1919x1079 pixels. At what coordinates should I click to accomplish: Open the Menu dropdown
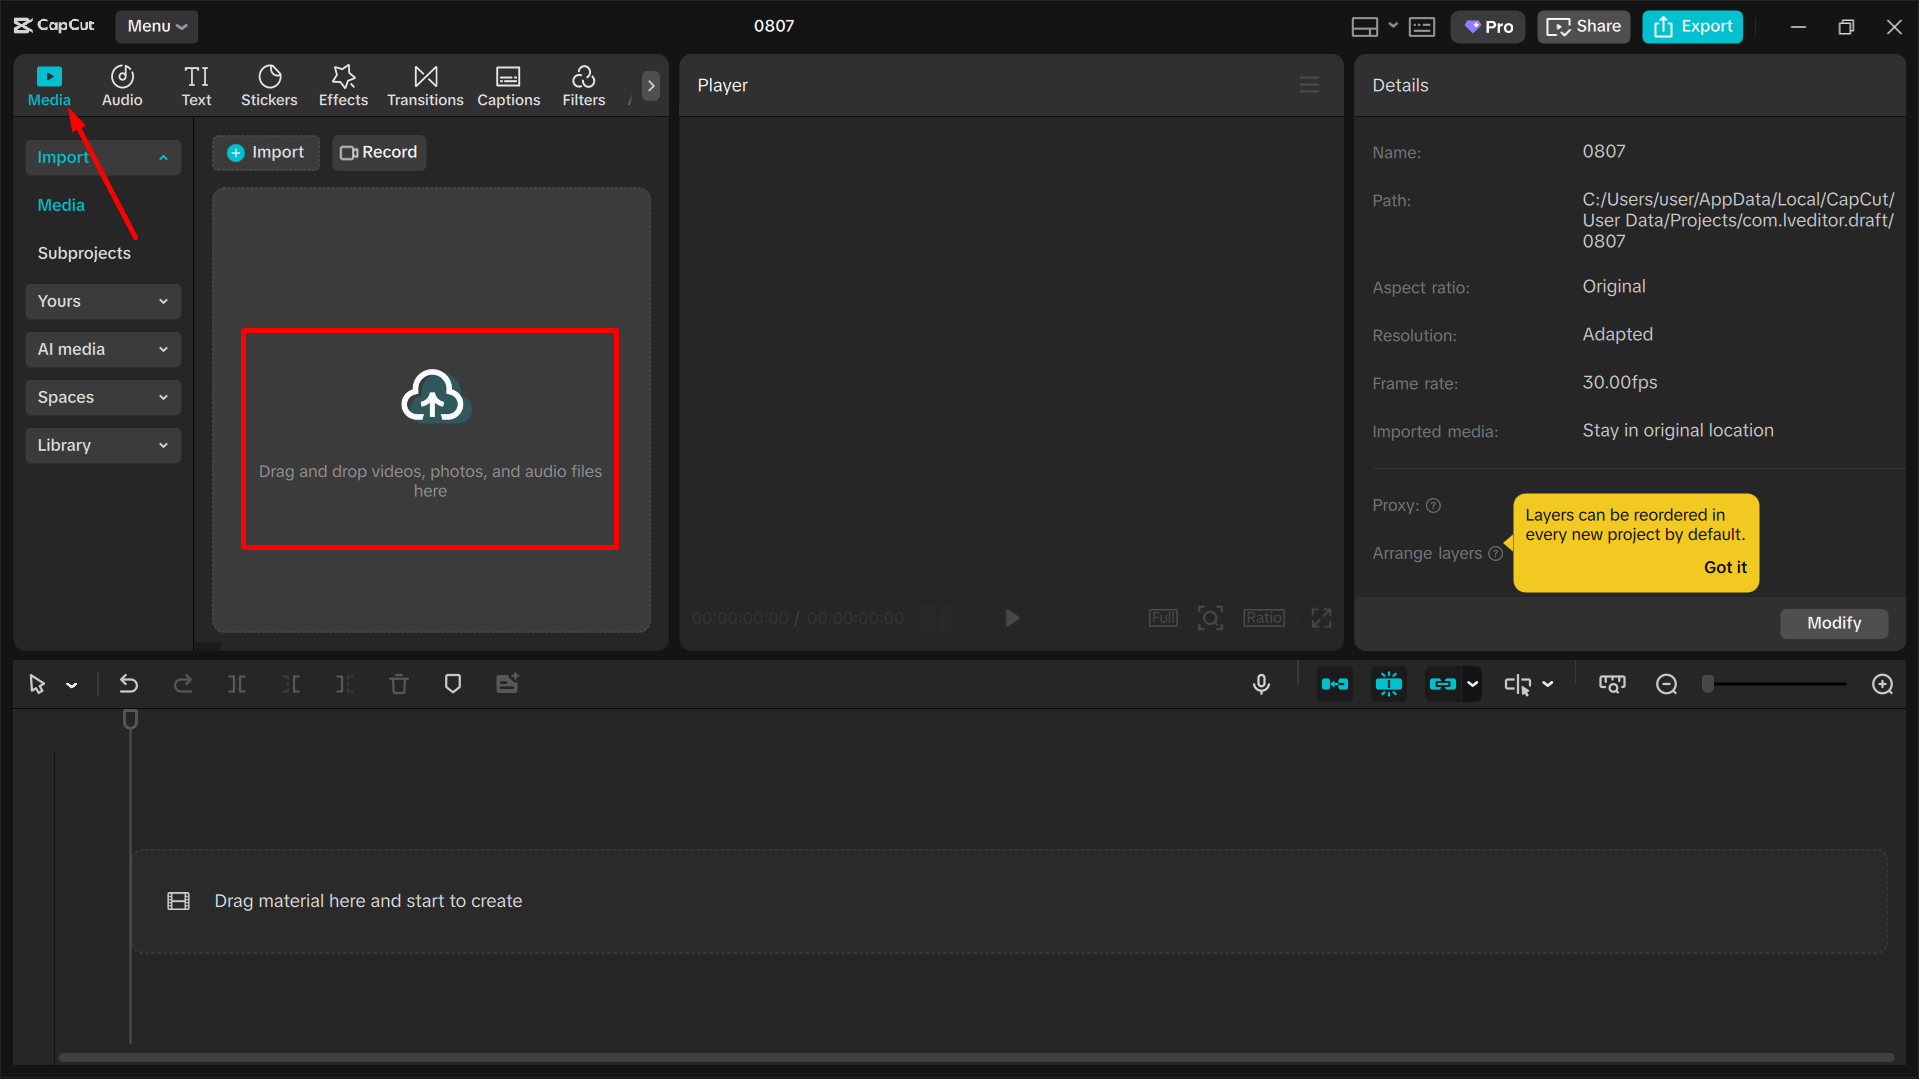point(157,26)
